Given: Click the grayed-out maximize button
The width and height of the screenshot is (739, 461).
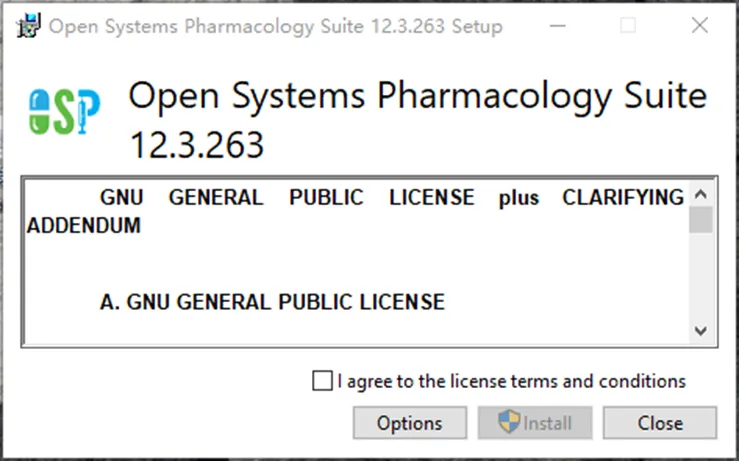Looking at the screenshot, I should [628, 25].
